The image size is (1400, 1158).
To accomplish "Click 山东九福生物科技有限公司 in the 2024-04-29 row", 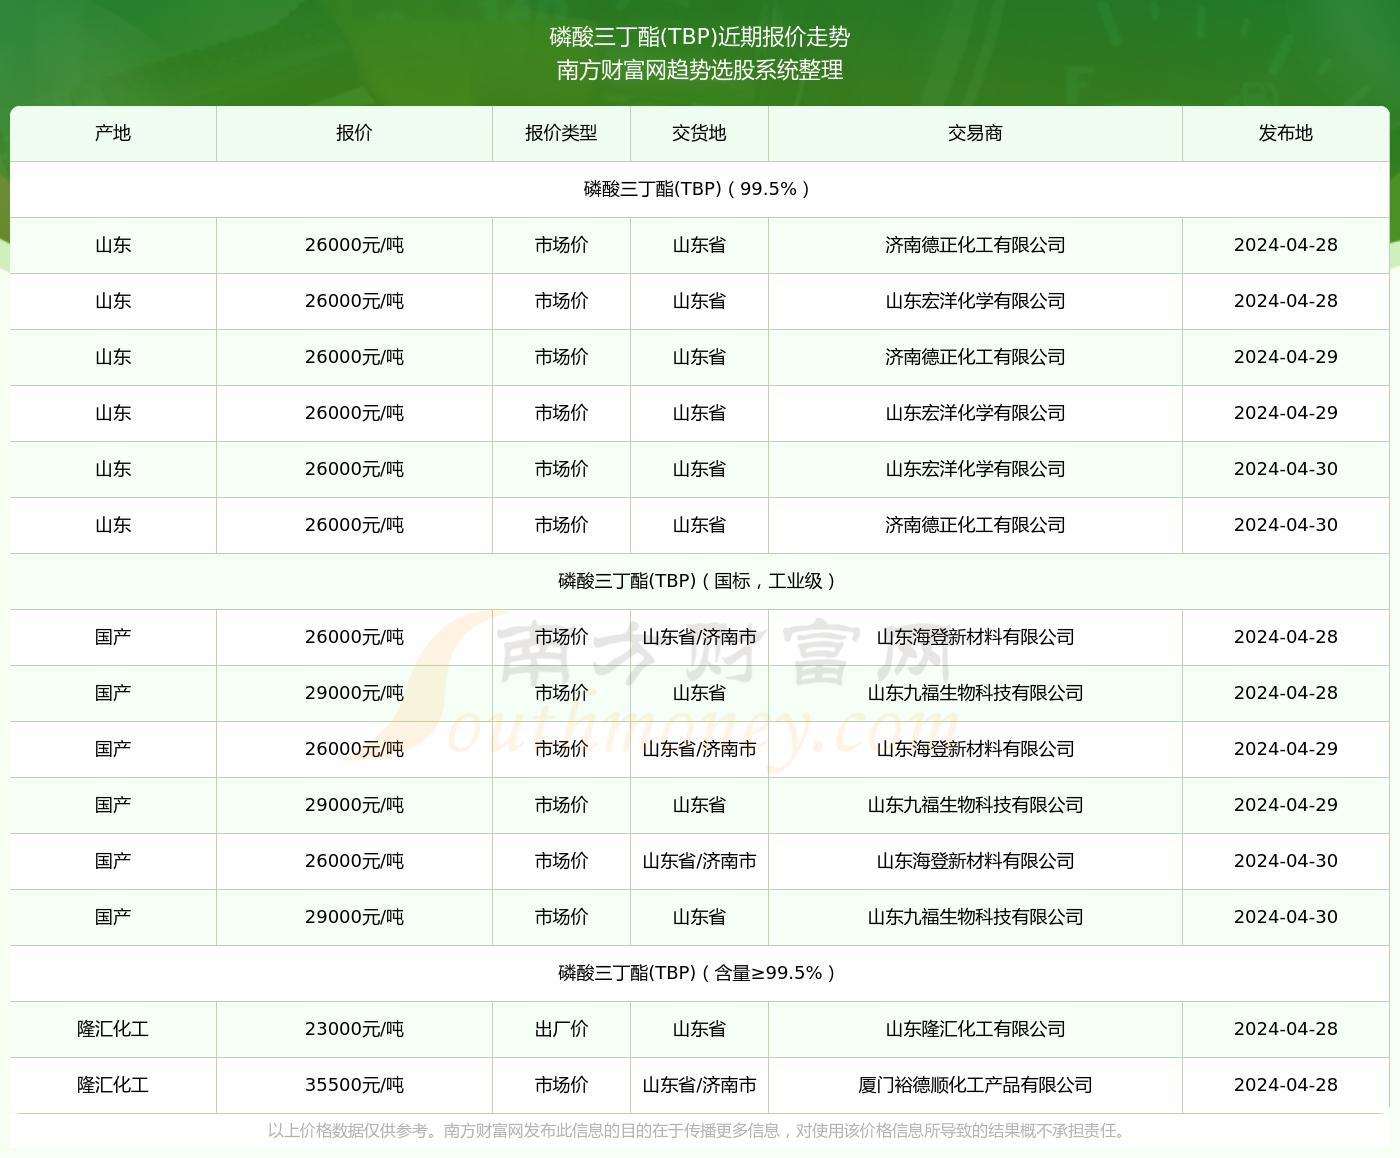I will pyautogui.click(x=975, y=805).
